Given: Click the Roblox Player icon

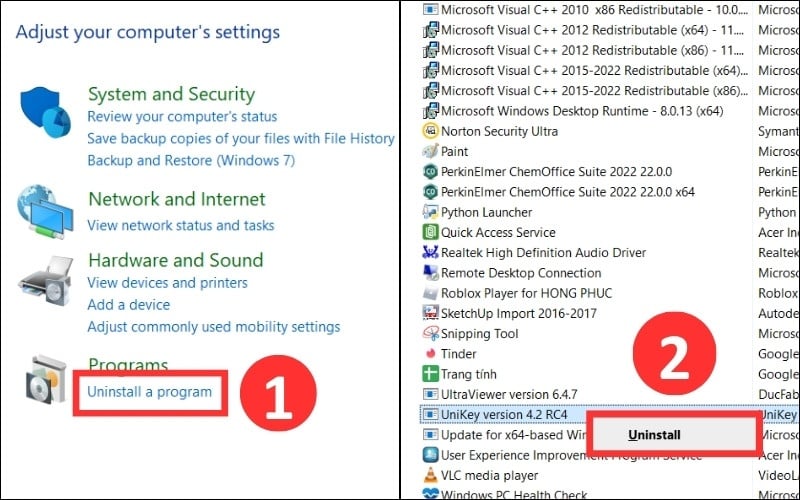Looking at the screenshot, I should (x=430, y=293).
